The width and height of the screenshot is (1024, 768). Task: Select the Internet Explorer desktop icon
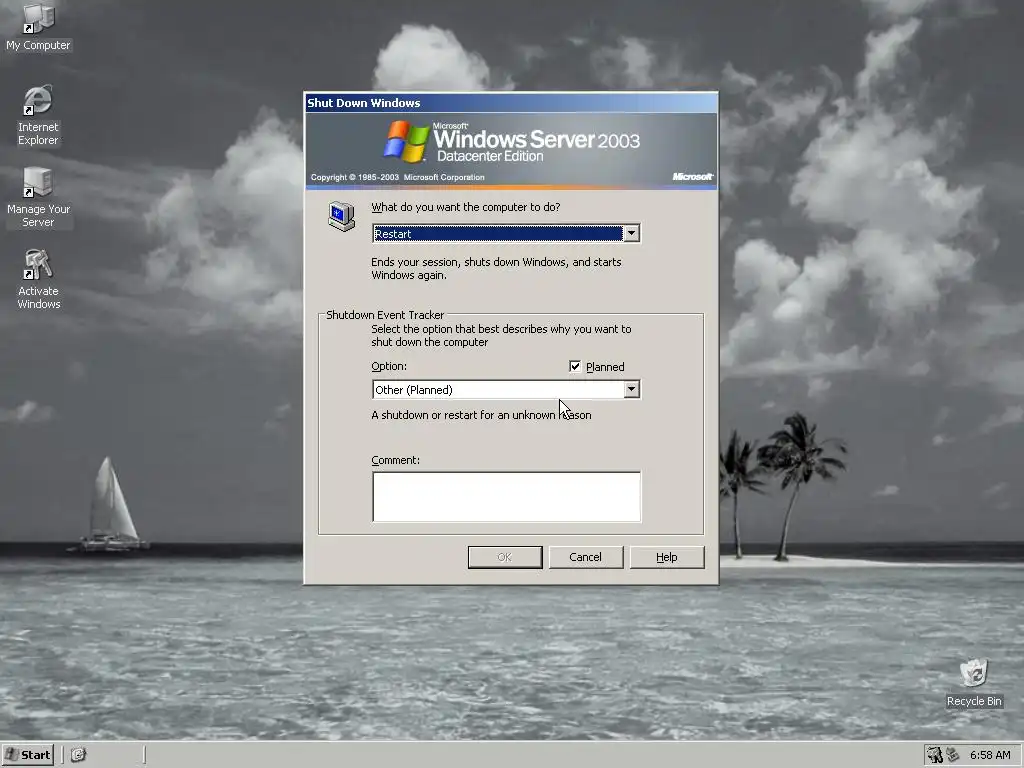point(38,116)
